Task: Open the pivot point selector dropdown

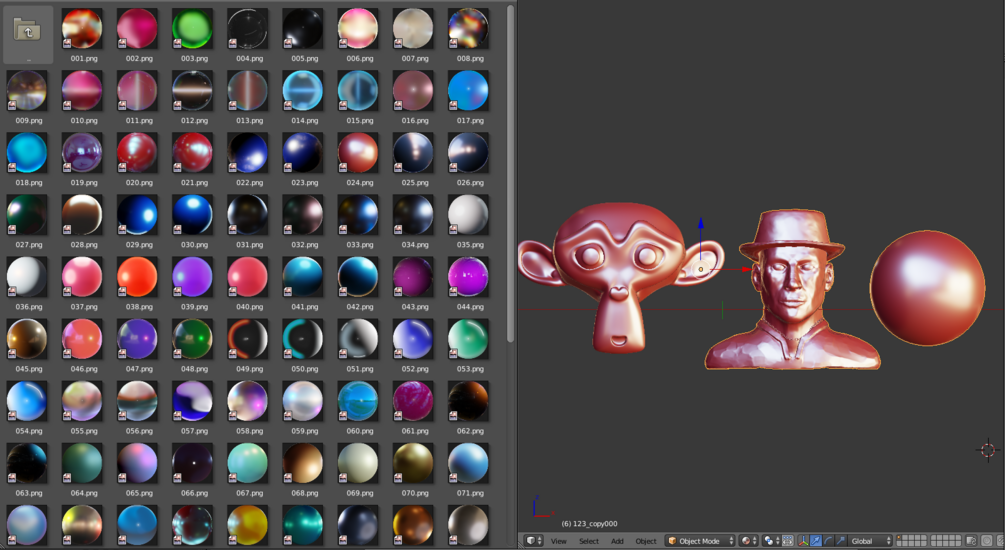Action: point(770,541)
